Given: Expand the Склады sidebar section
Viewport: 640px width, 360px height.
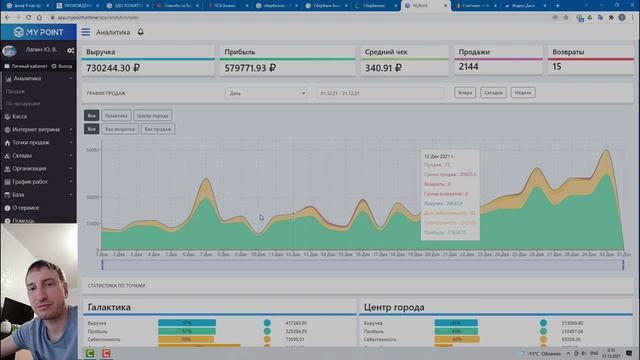Looking at the screenshot, I should coord(38,156).
